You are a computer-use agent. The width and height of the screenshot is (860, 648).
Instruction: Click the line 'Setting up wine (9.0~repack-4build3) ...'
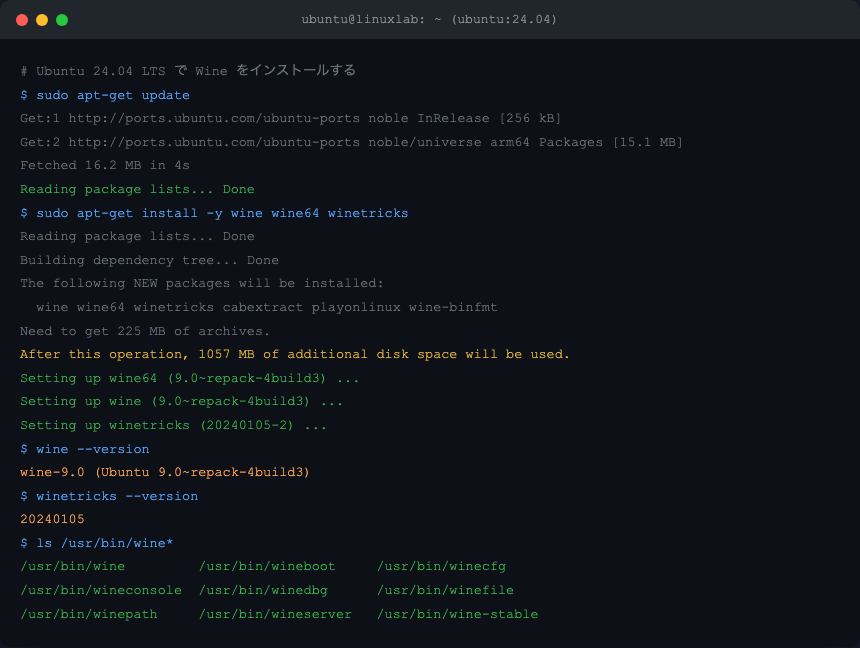[182, 402]
